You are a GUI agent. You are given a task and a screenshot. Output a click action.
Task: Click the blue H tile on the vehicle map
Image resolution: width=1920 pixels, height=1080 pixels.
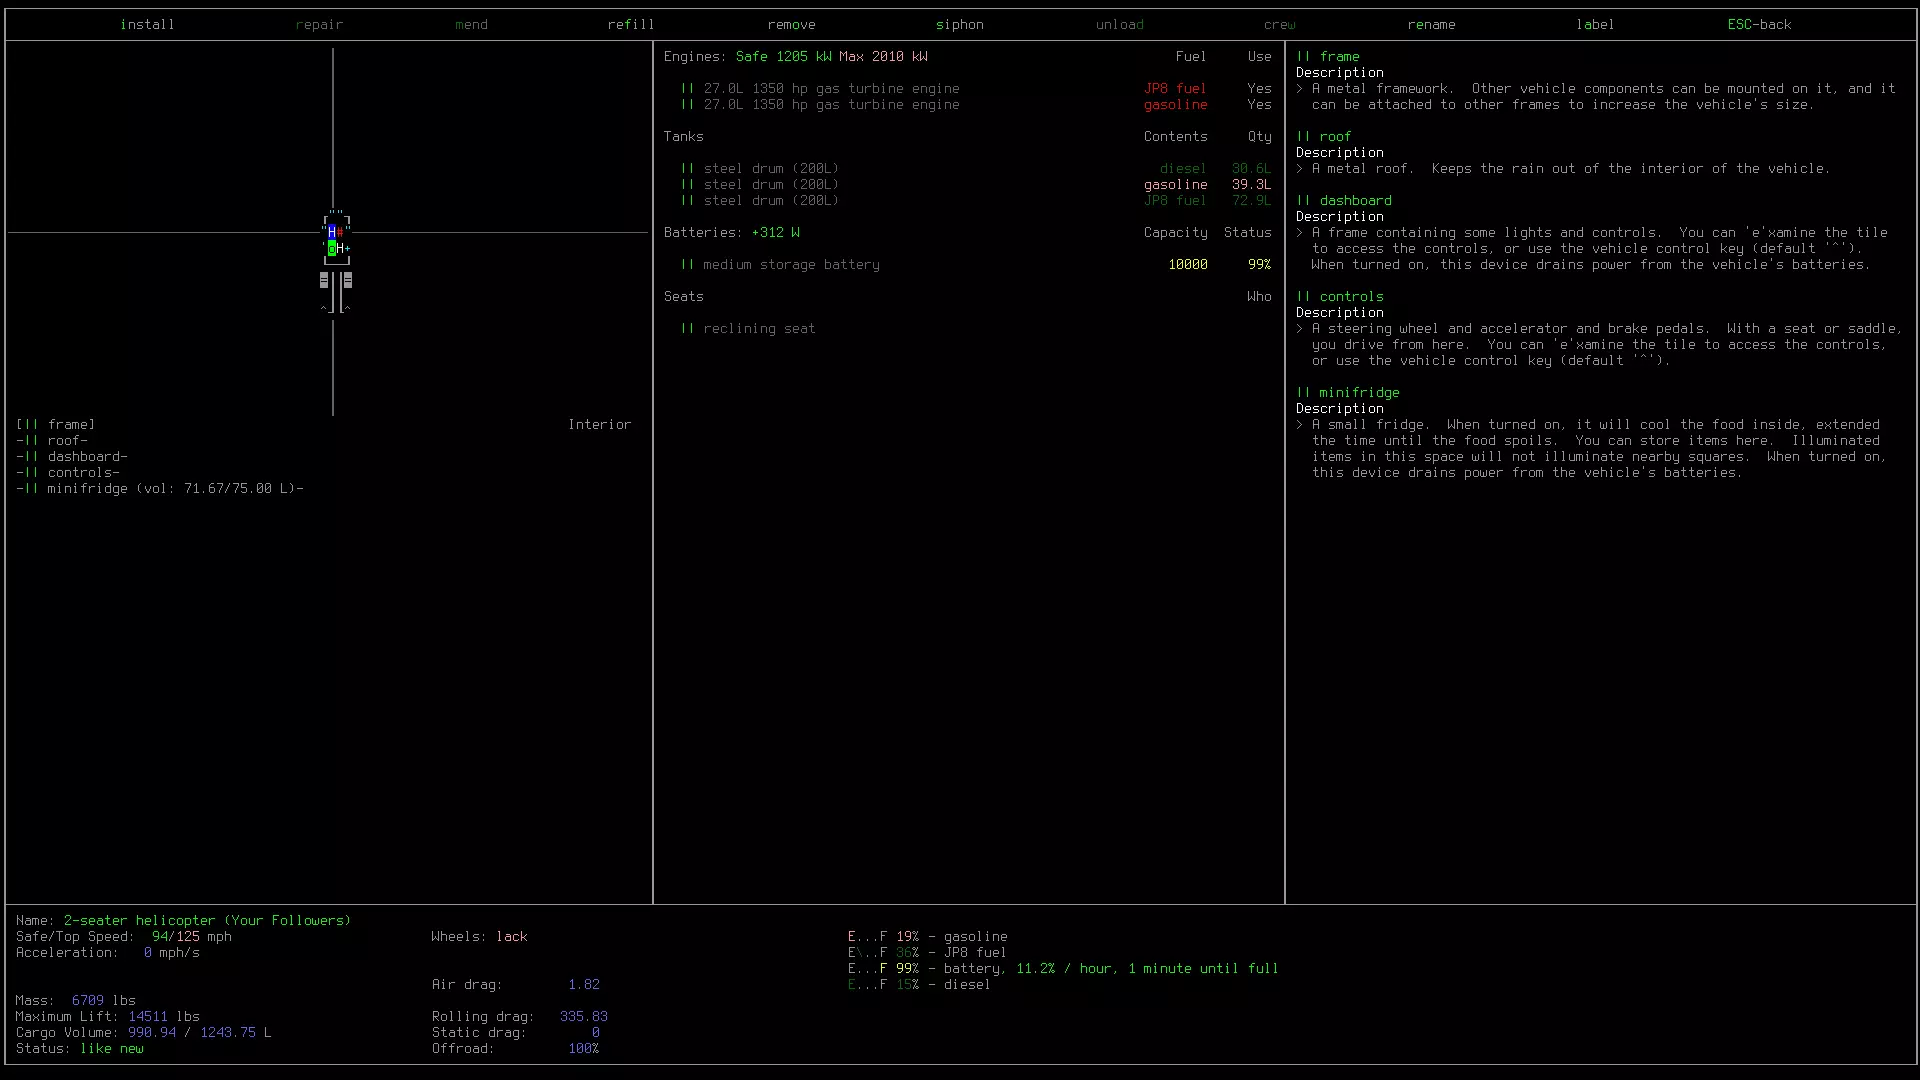[332, 232]
